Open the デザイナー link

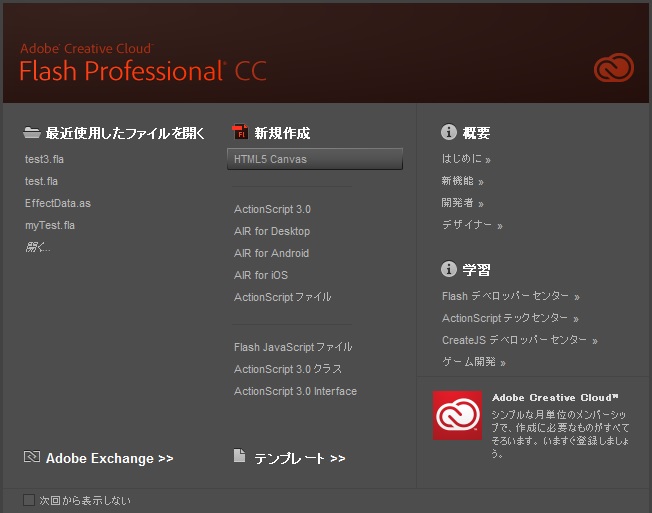tap(472, 225)
